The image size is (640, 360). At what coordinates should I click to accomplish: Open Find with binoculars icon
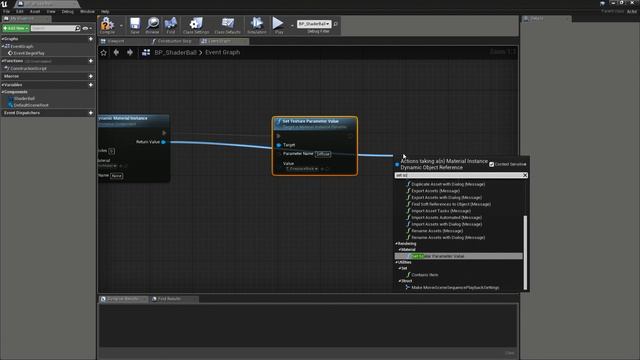171,24
